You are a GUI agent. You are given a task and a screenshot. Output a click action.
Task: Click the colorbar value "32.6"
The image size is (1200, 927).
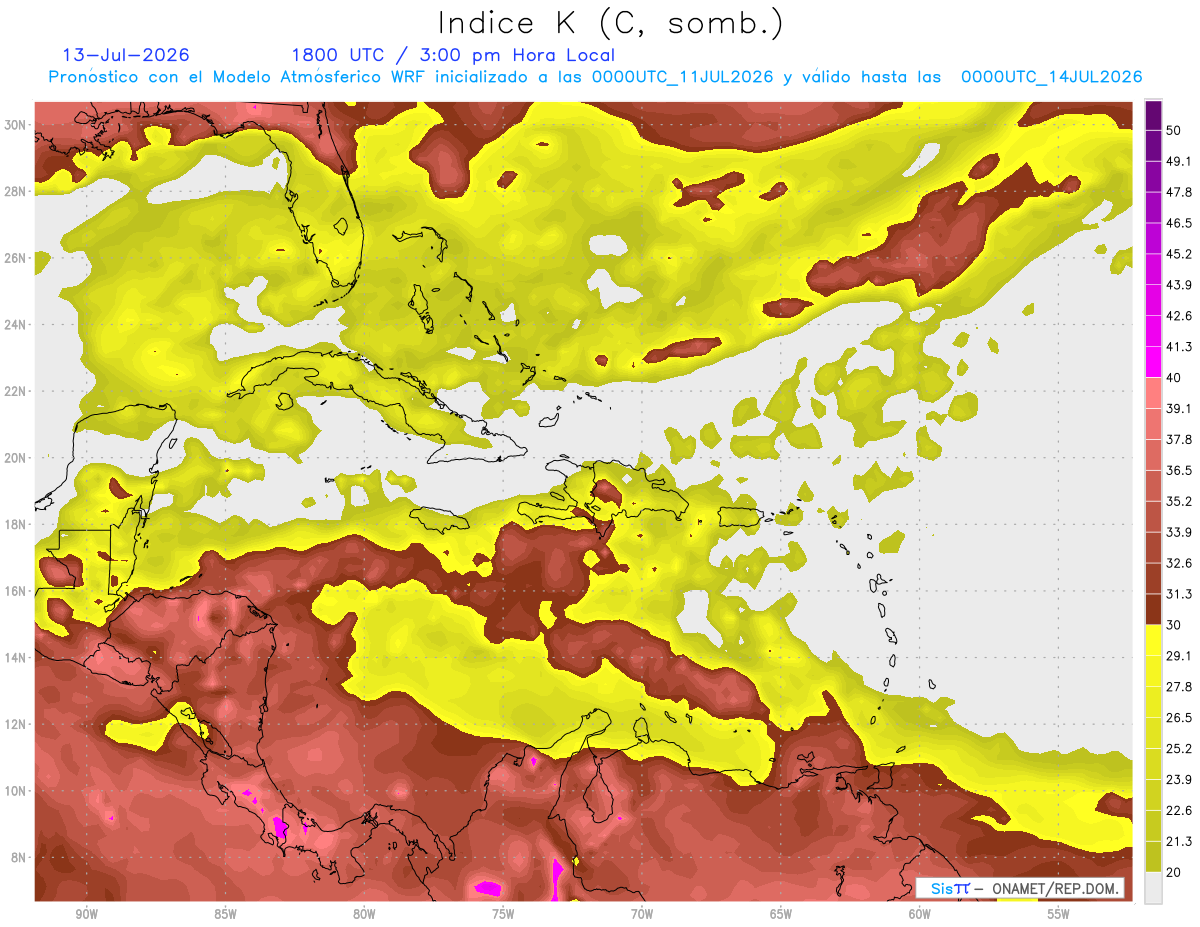tap(1179, 563)
